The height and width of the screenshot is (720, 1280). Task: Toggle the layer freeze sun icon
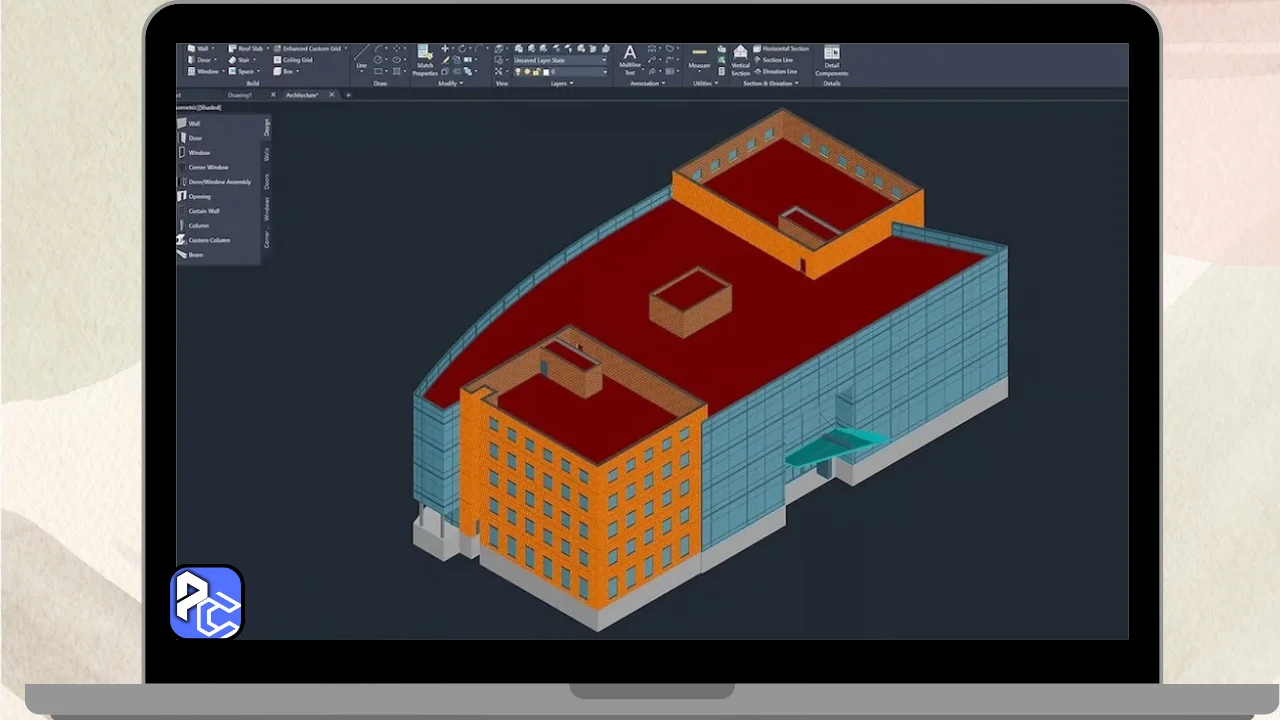coord(528,72)
